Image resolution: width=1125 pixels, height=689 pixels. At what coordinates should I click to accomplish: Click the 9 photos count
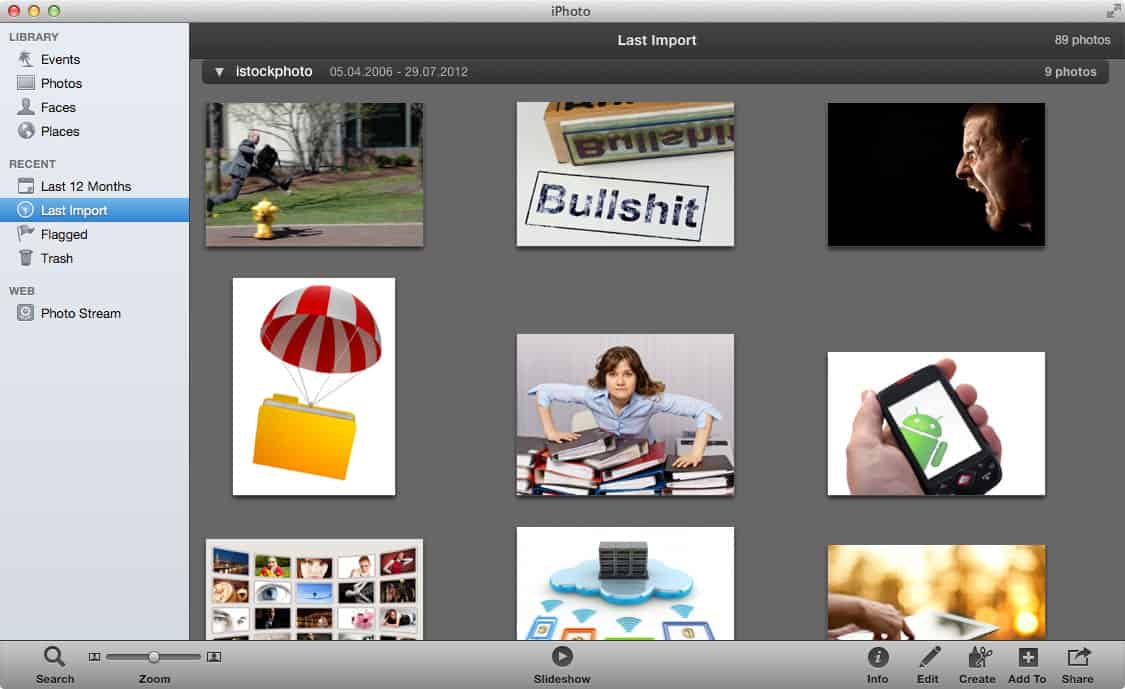pyautogui.click(x=1070, y=72)
